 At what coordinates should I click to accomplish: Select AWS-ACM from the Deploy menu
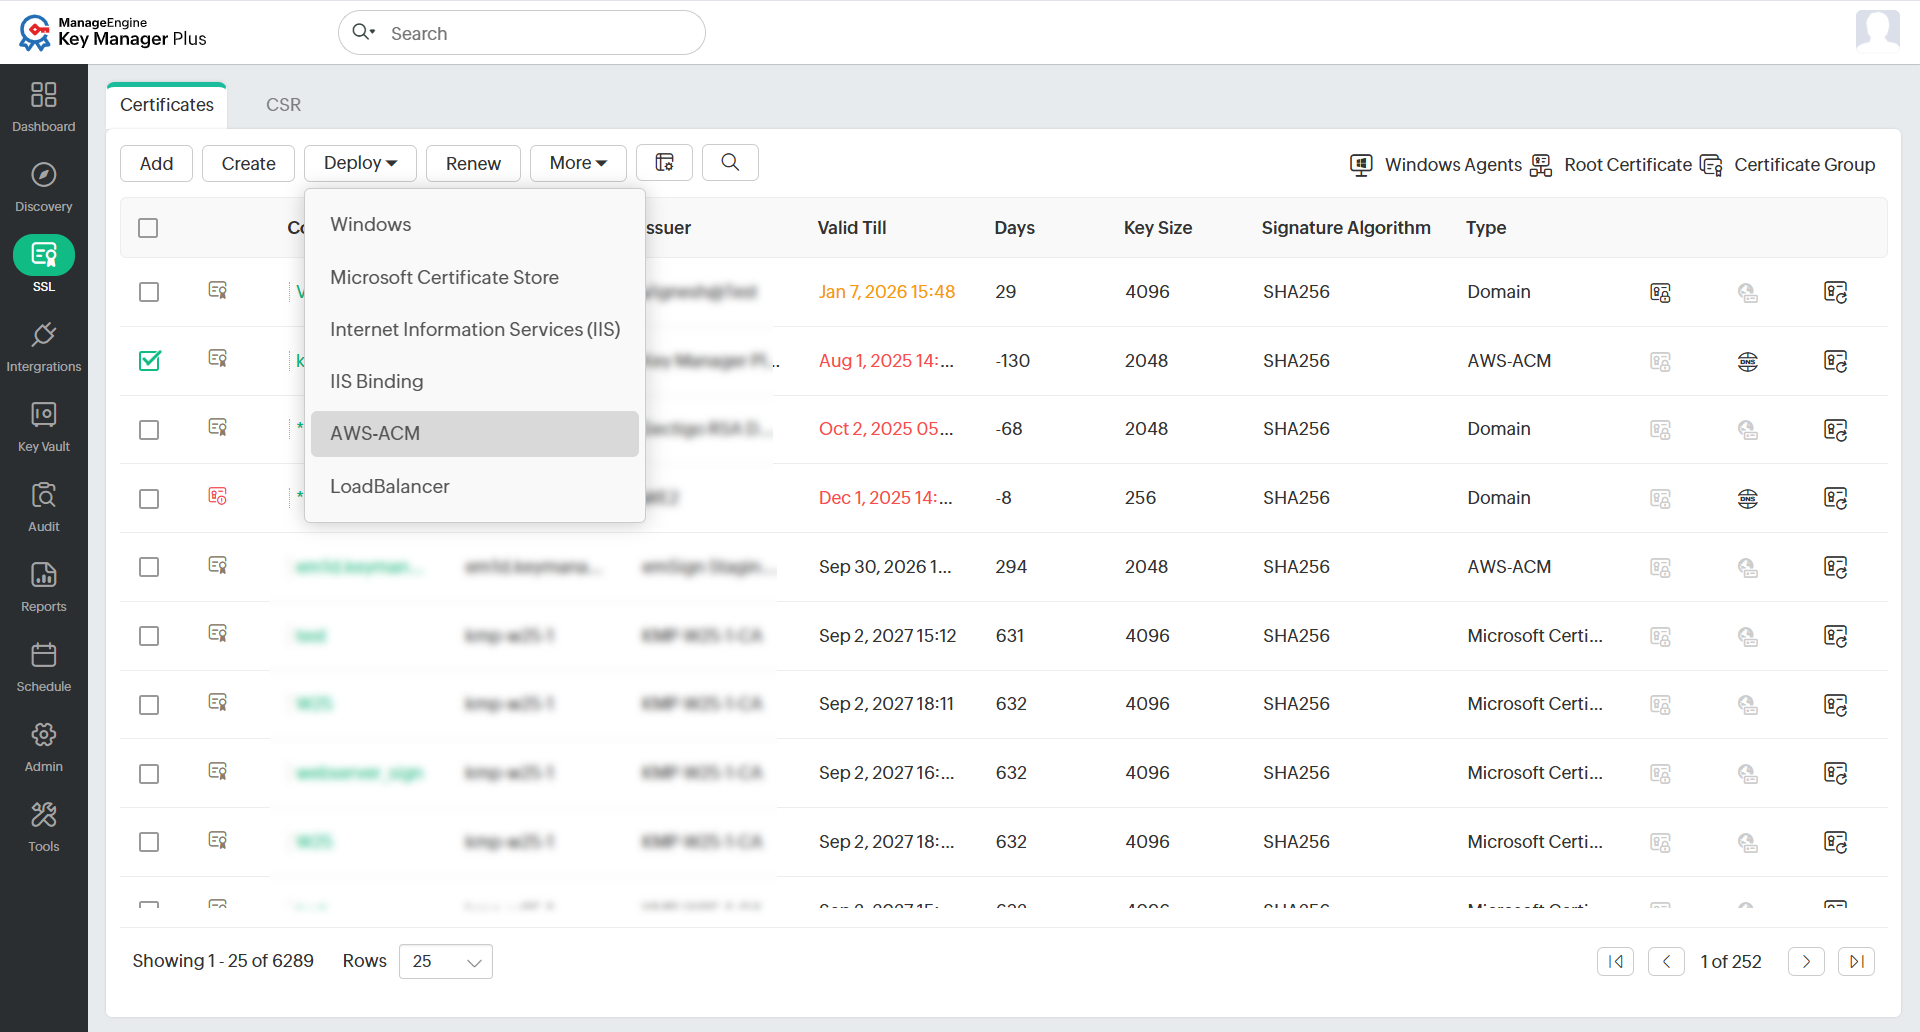[x=475, y=434]
